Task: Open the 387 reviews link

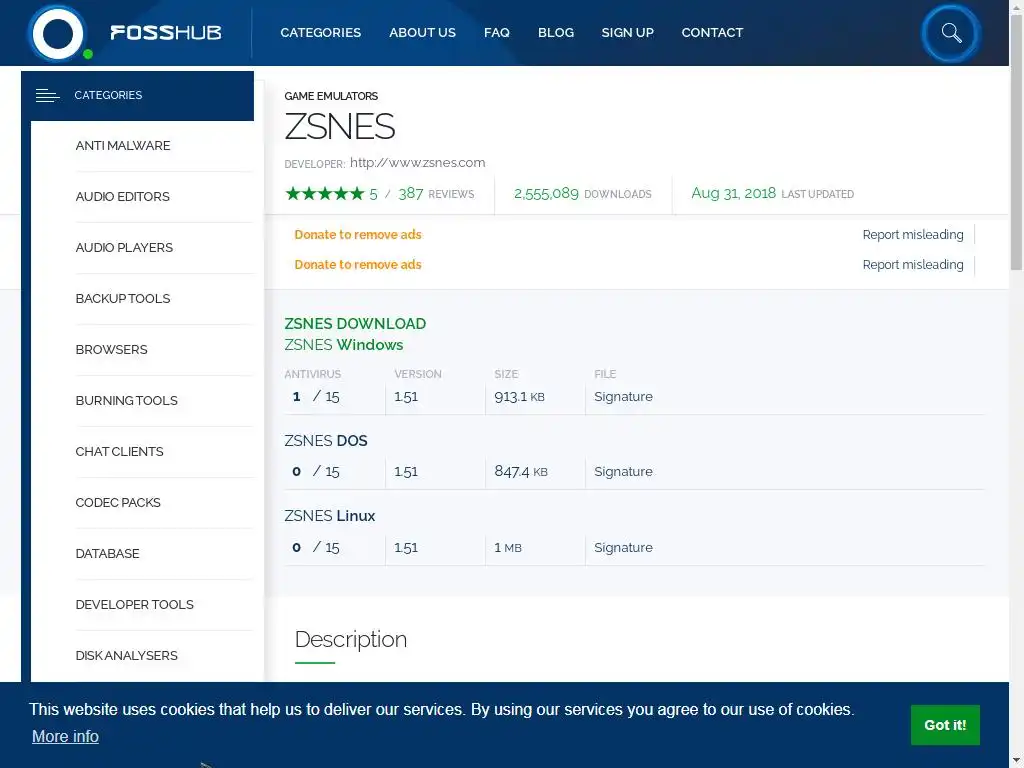Action: (436, 193)
